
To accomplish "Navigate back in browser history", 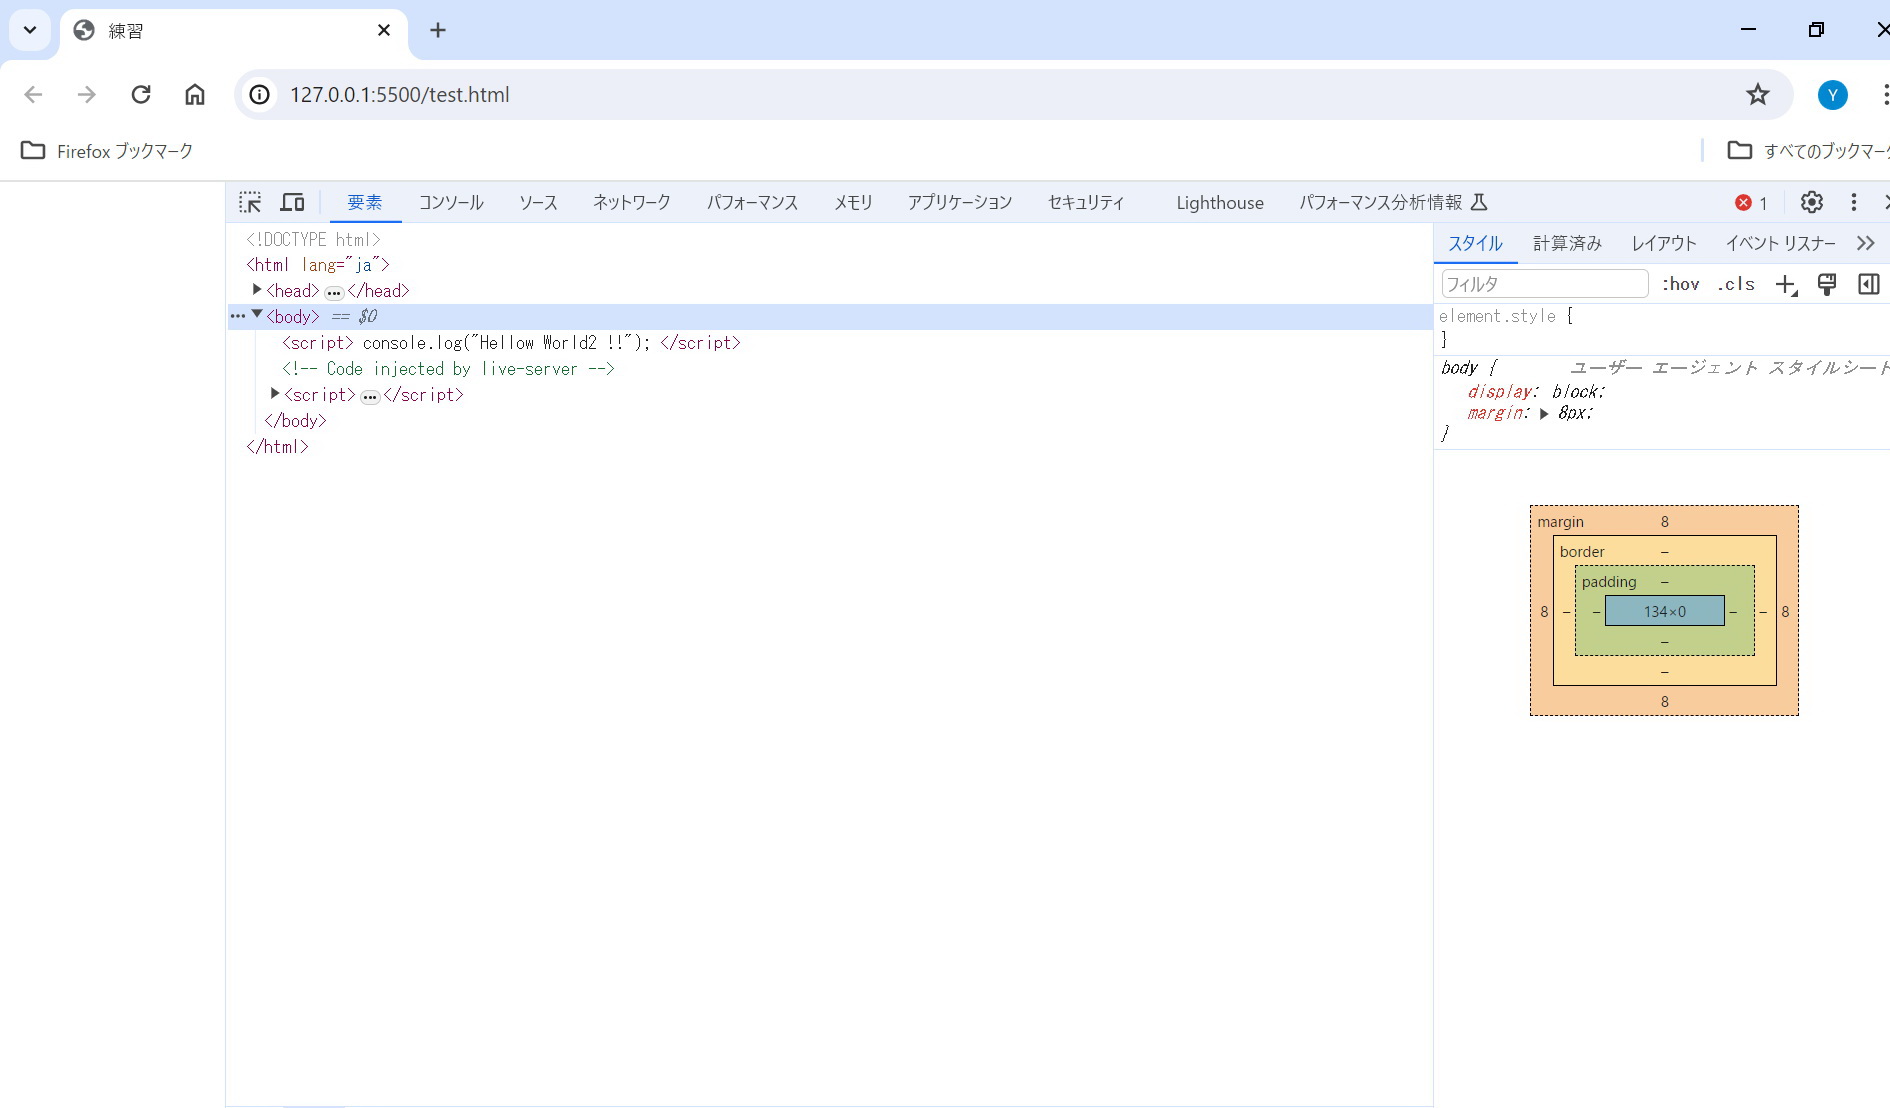I will click(x=33, y=95).
